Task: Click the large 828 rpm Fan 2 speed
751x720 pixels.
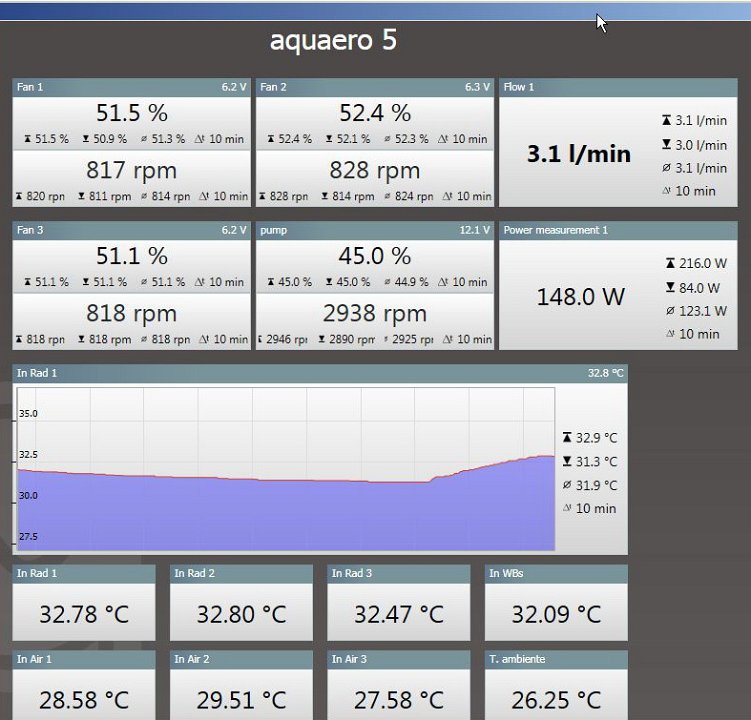Action: point(375,171)
